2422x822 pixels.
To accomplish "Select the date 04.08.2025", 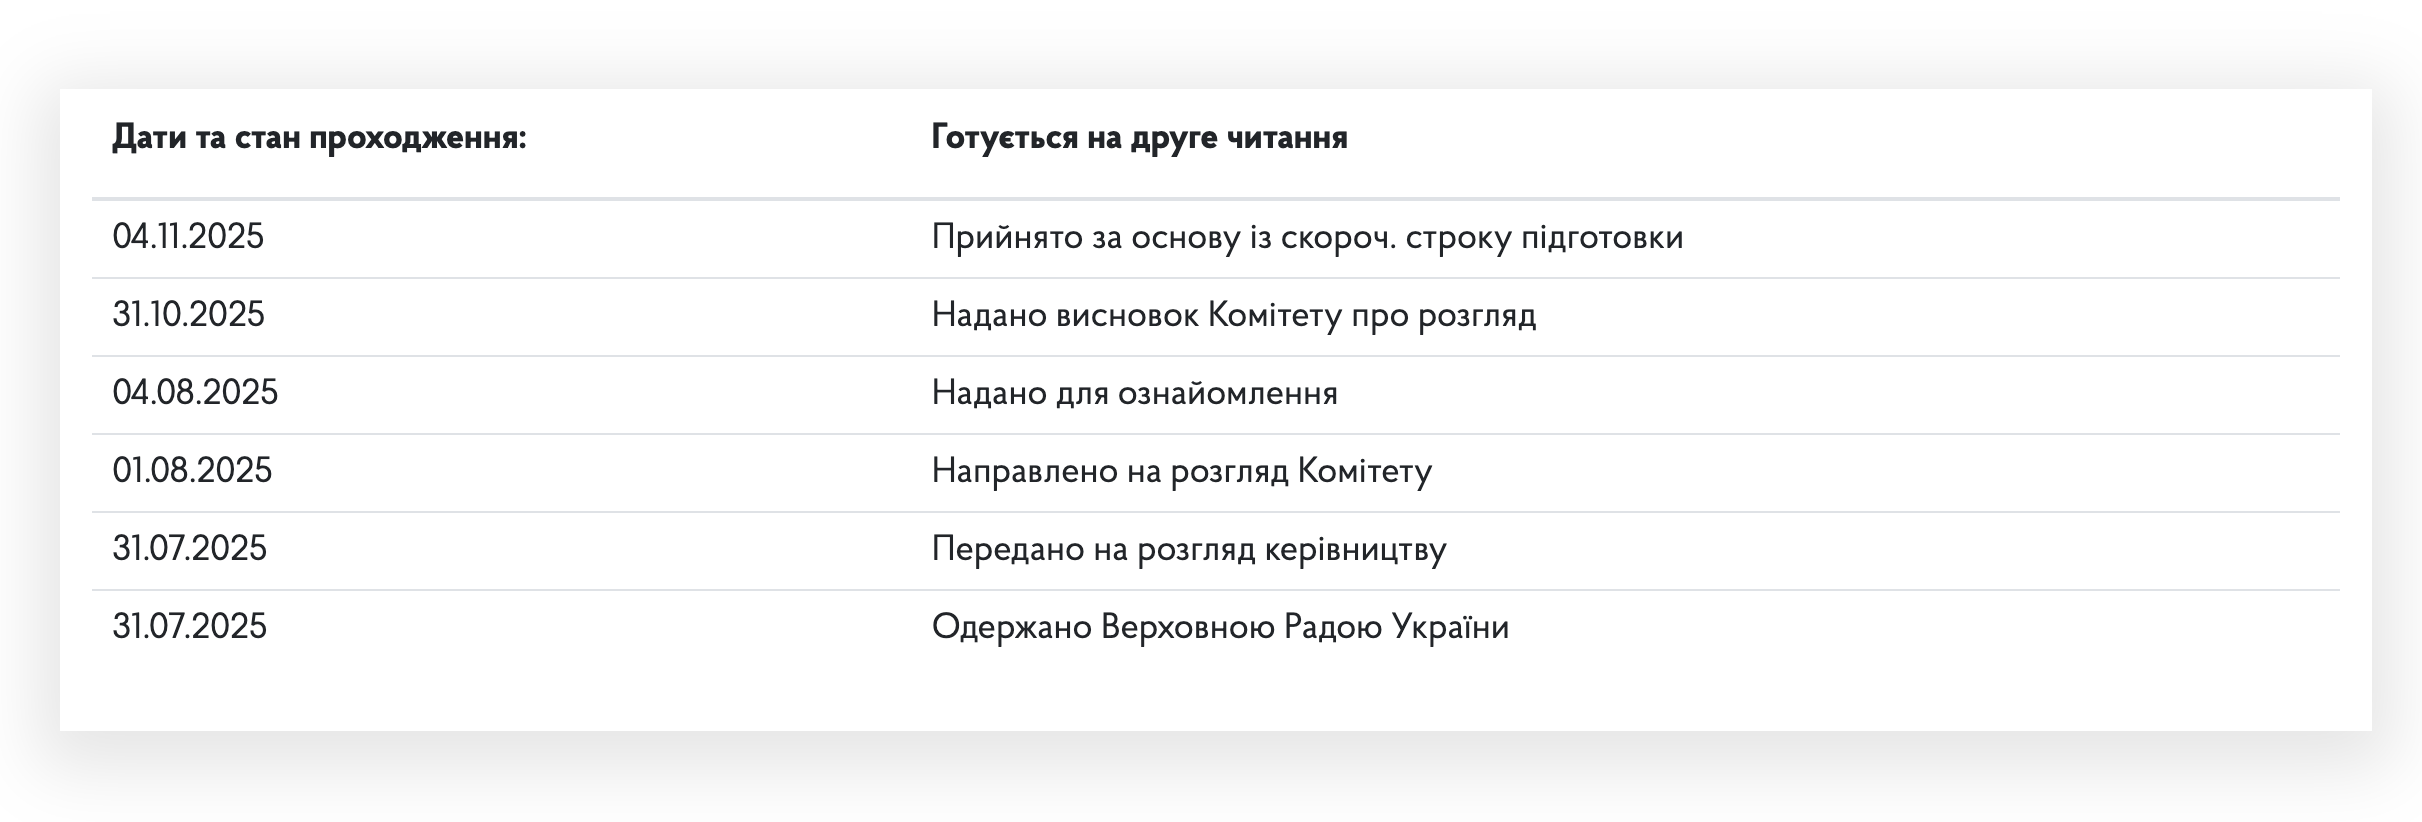I will (x=195, y=393).
